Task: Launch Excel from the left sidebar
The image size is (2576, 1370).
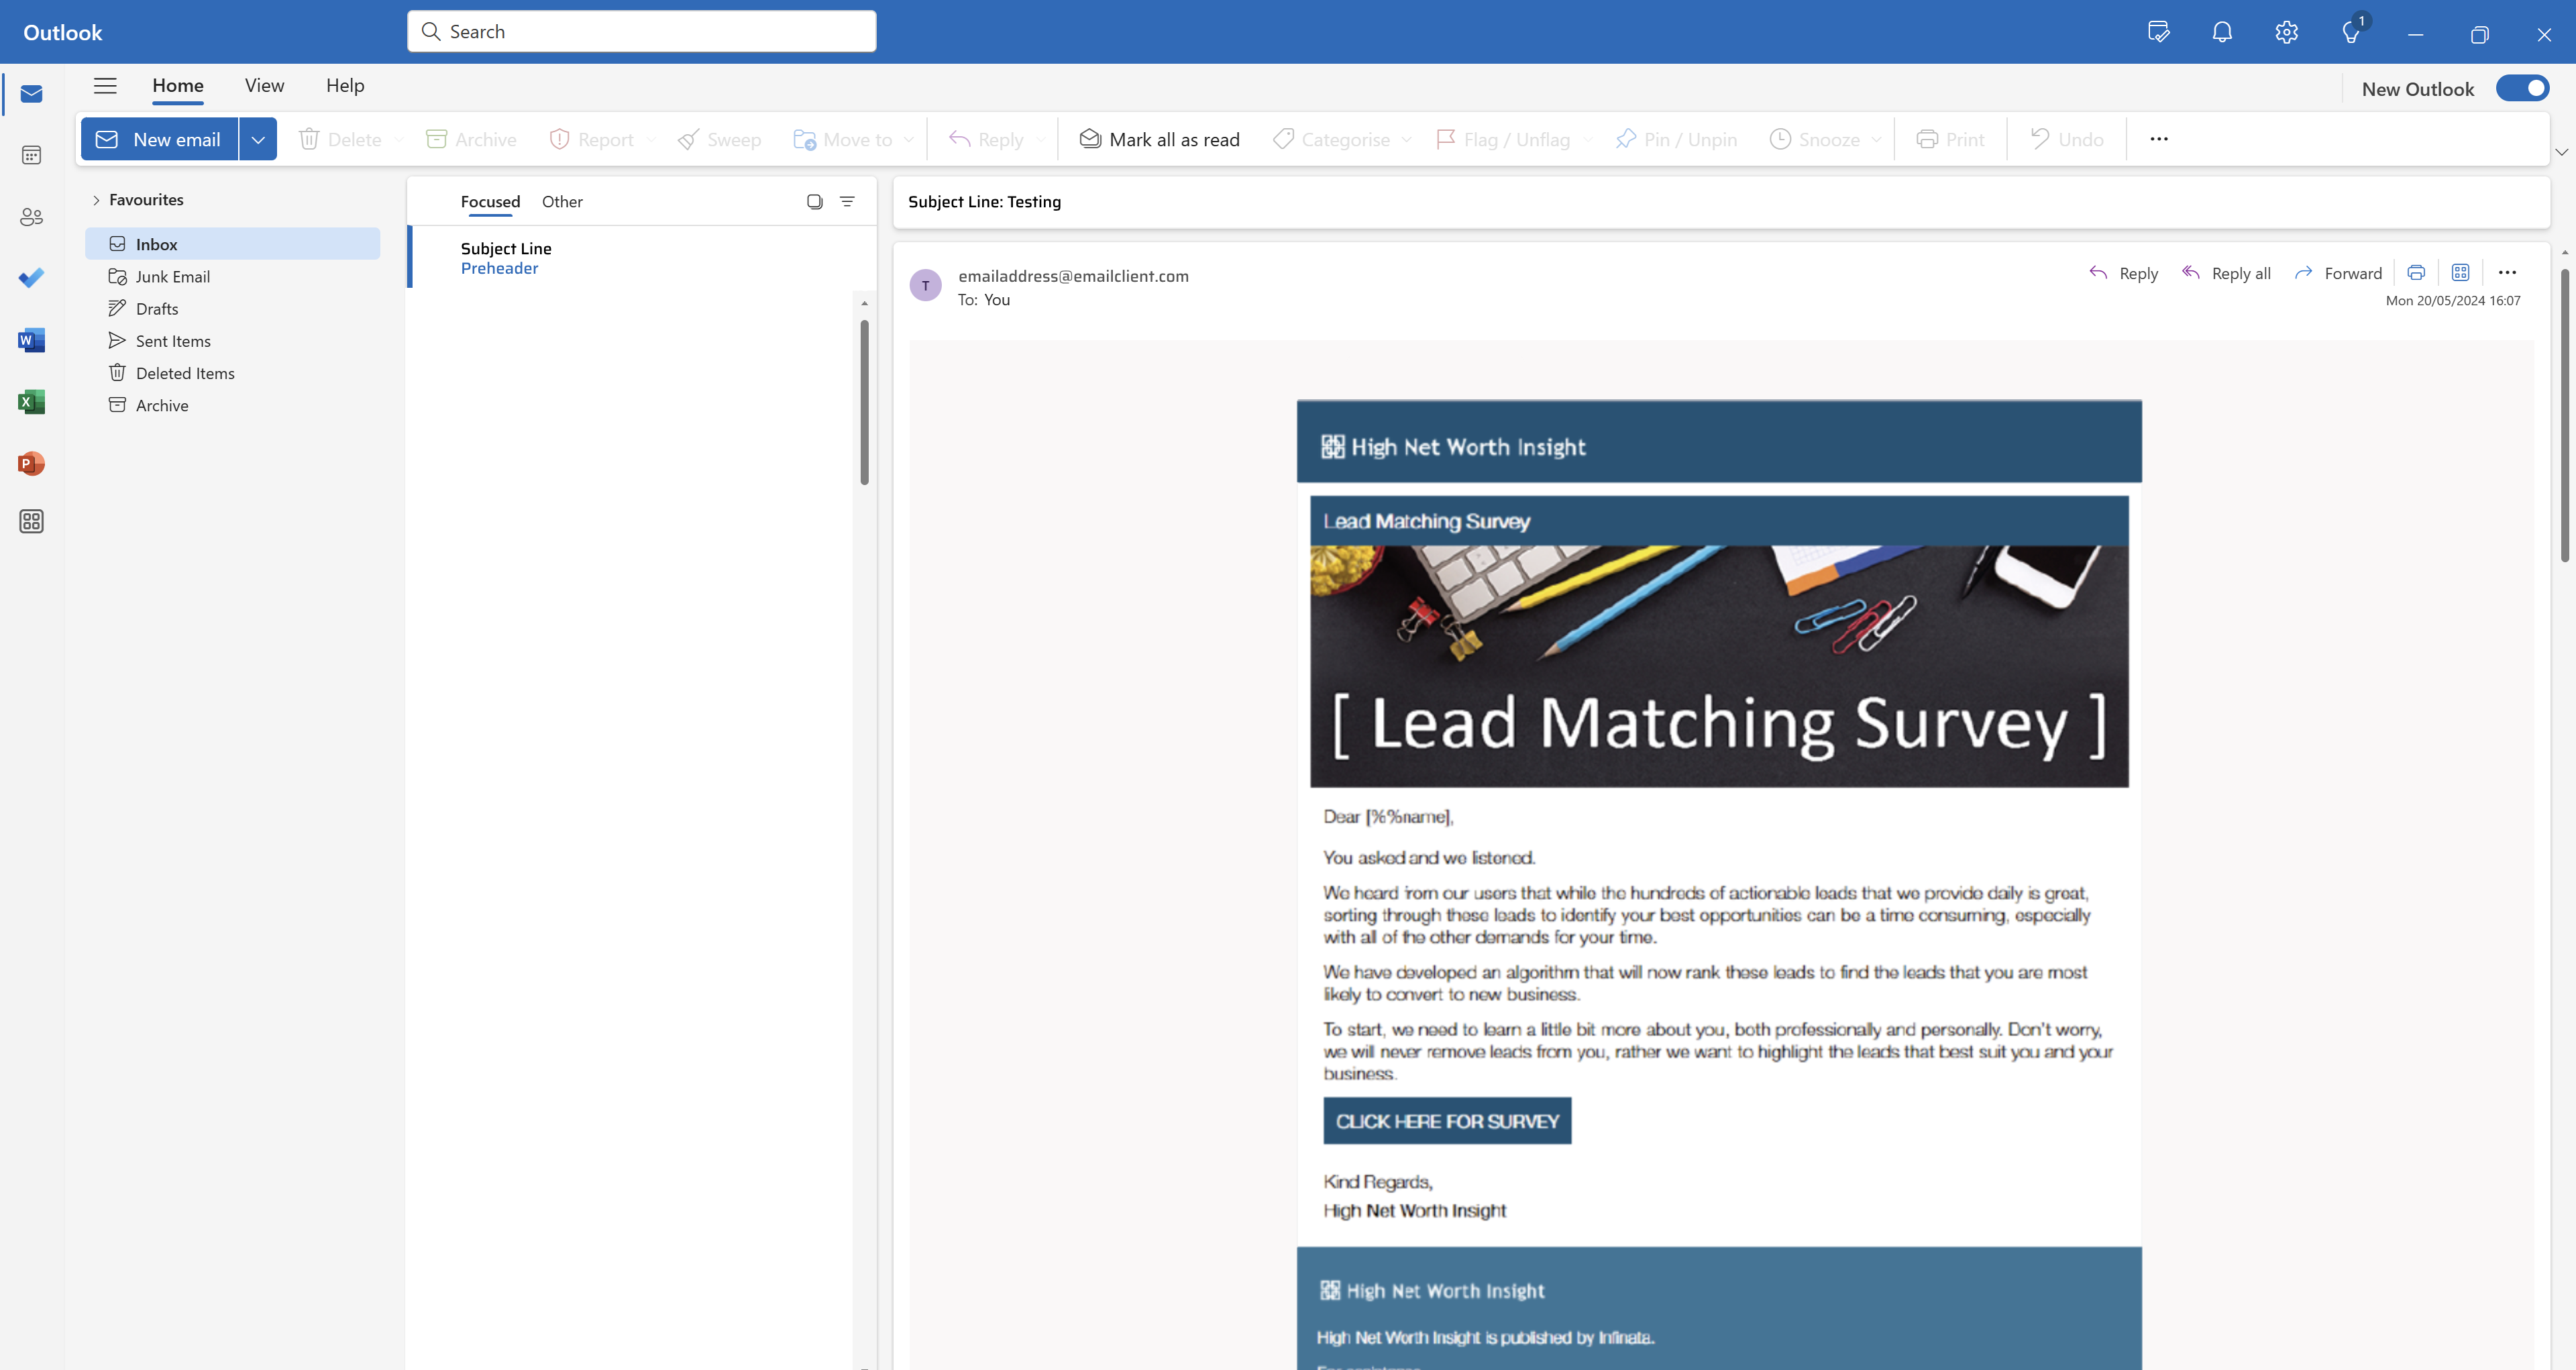Action: coord(31,402)
